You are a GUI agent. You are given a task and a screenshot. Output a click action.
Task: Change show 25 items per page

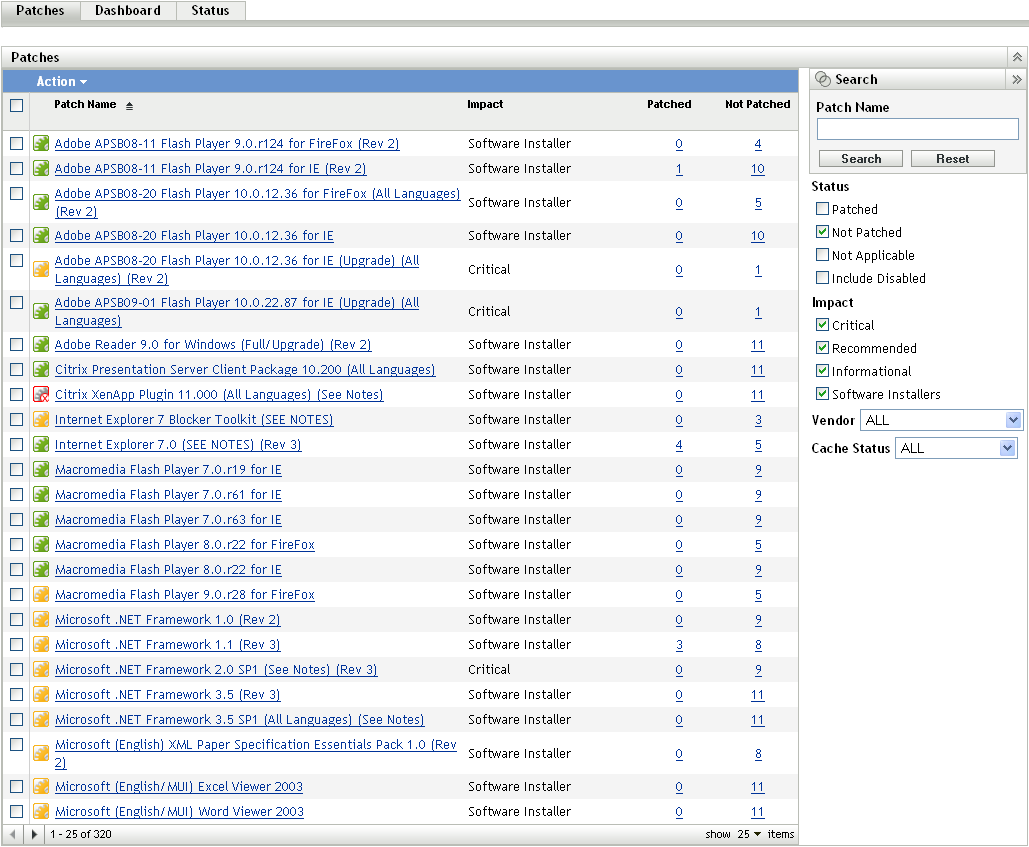click(749, 834)
